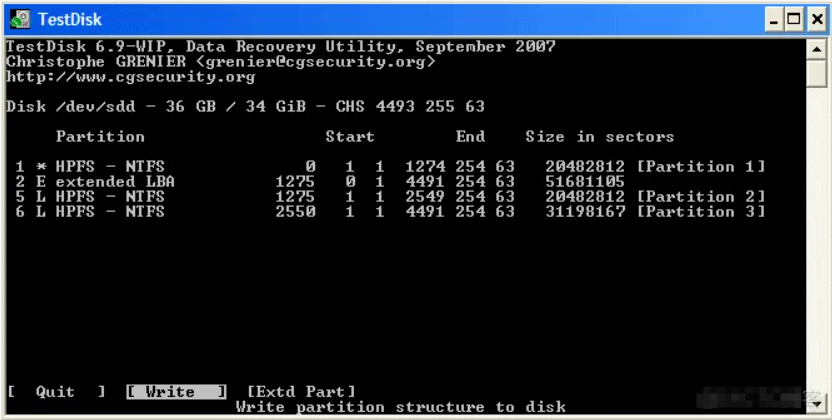Select the row labeled Partition 2
The height and width of the screenshot is (420, 832).
coord(391,196)
